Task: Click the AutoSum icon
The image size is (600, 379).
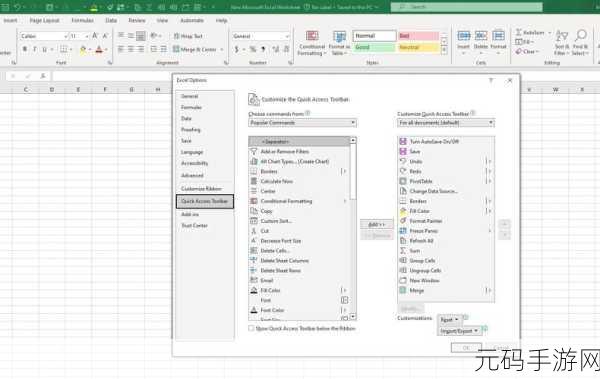Action: coord(518,33)
